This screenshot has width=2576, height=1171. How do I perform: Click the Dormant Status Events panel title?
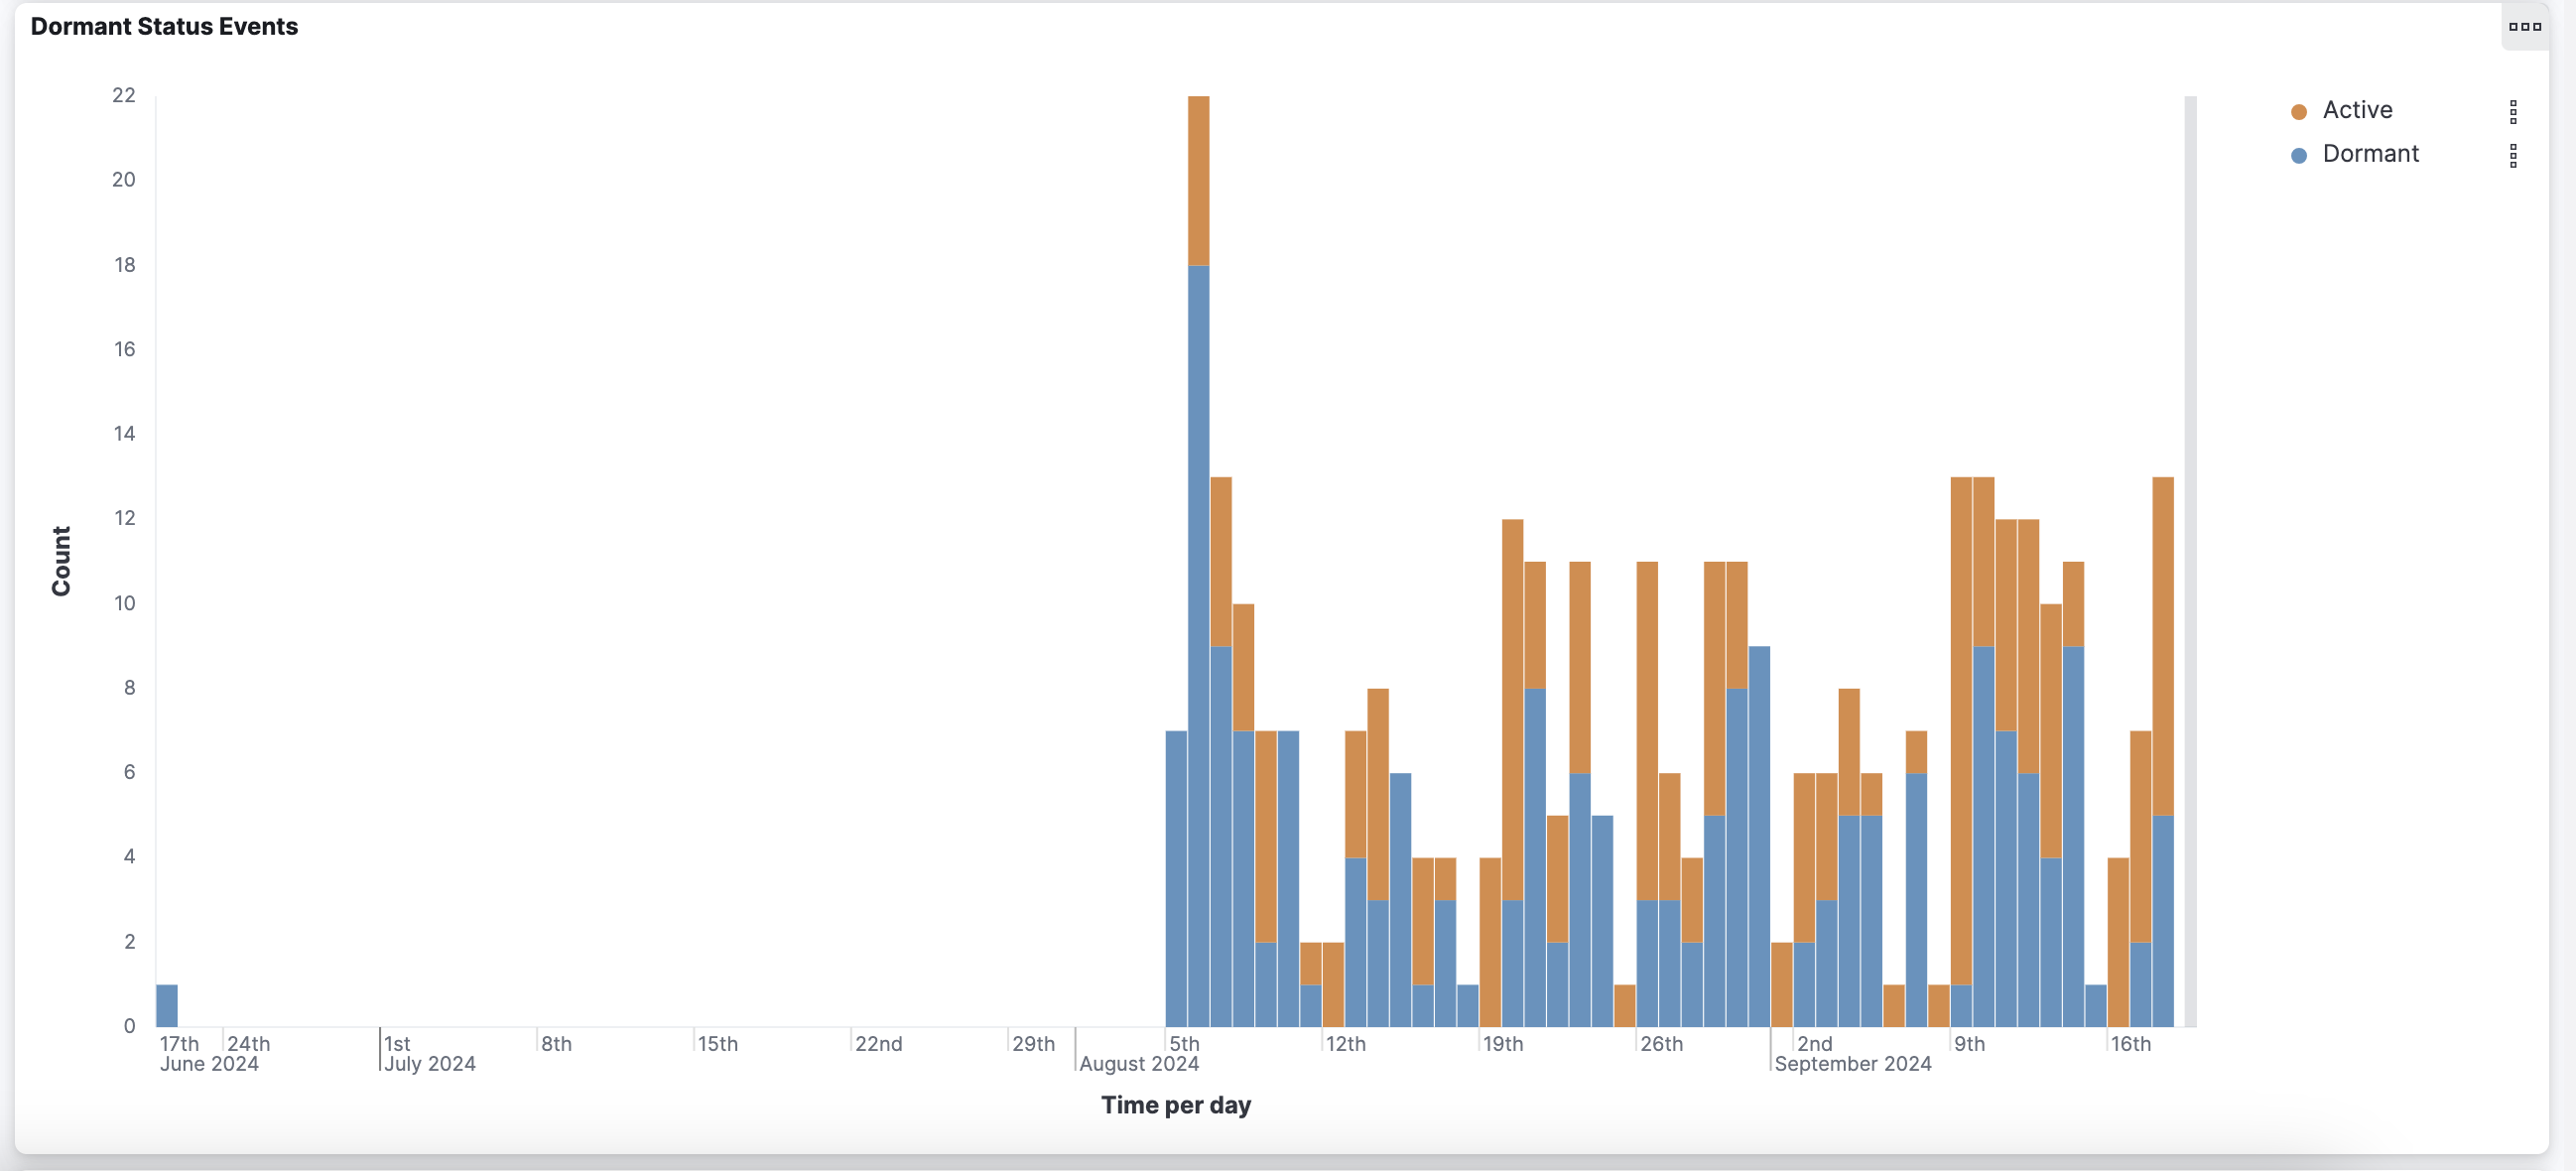click(164, 27)
